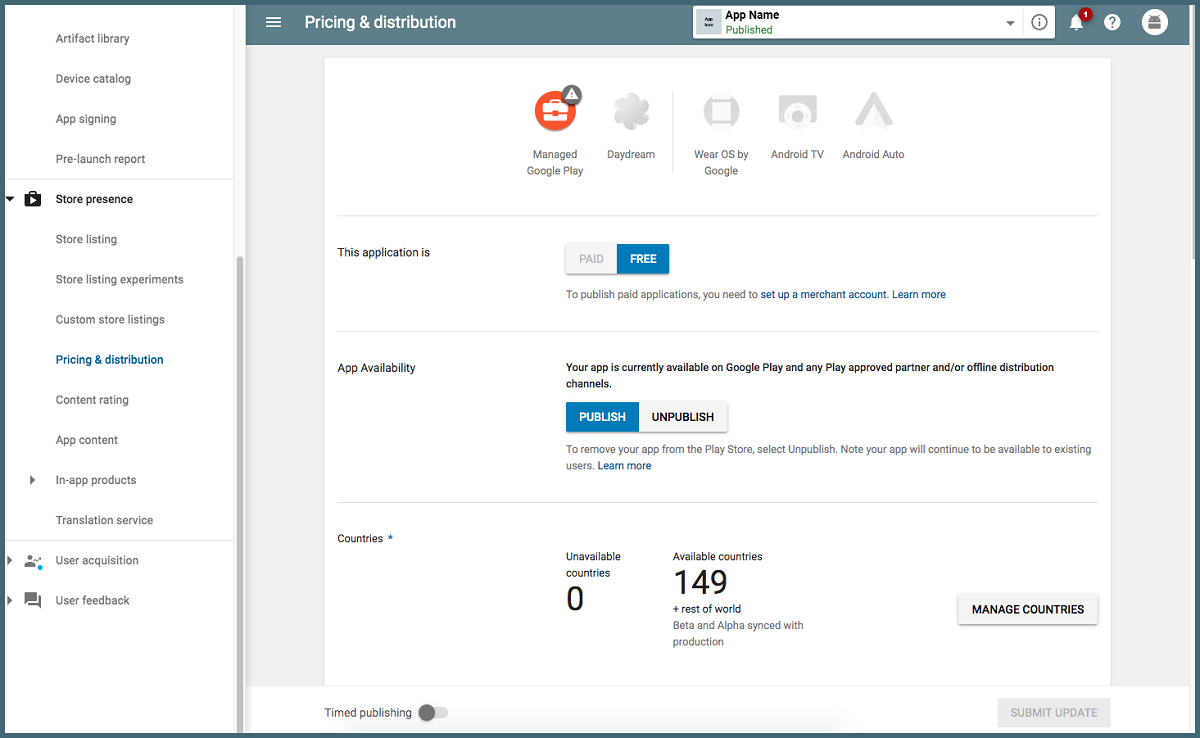Click the MANAGE COUNTRIES button
Image resolution: width=1200 pixels, height=738 pixels.
pyautogui.click(x=1027, y=609)
